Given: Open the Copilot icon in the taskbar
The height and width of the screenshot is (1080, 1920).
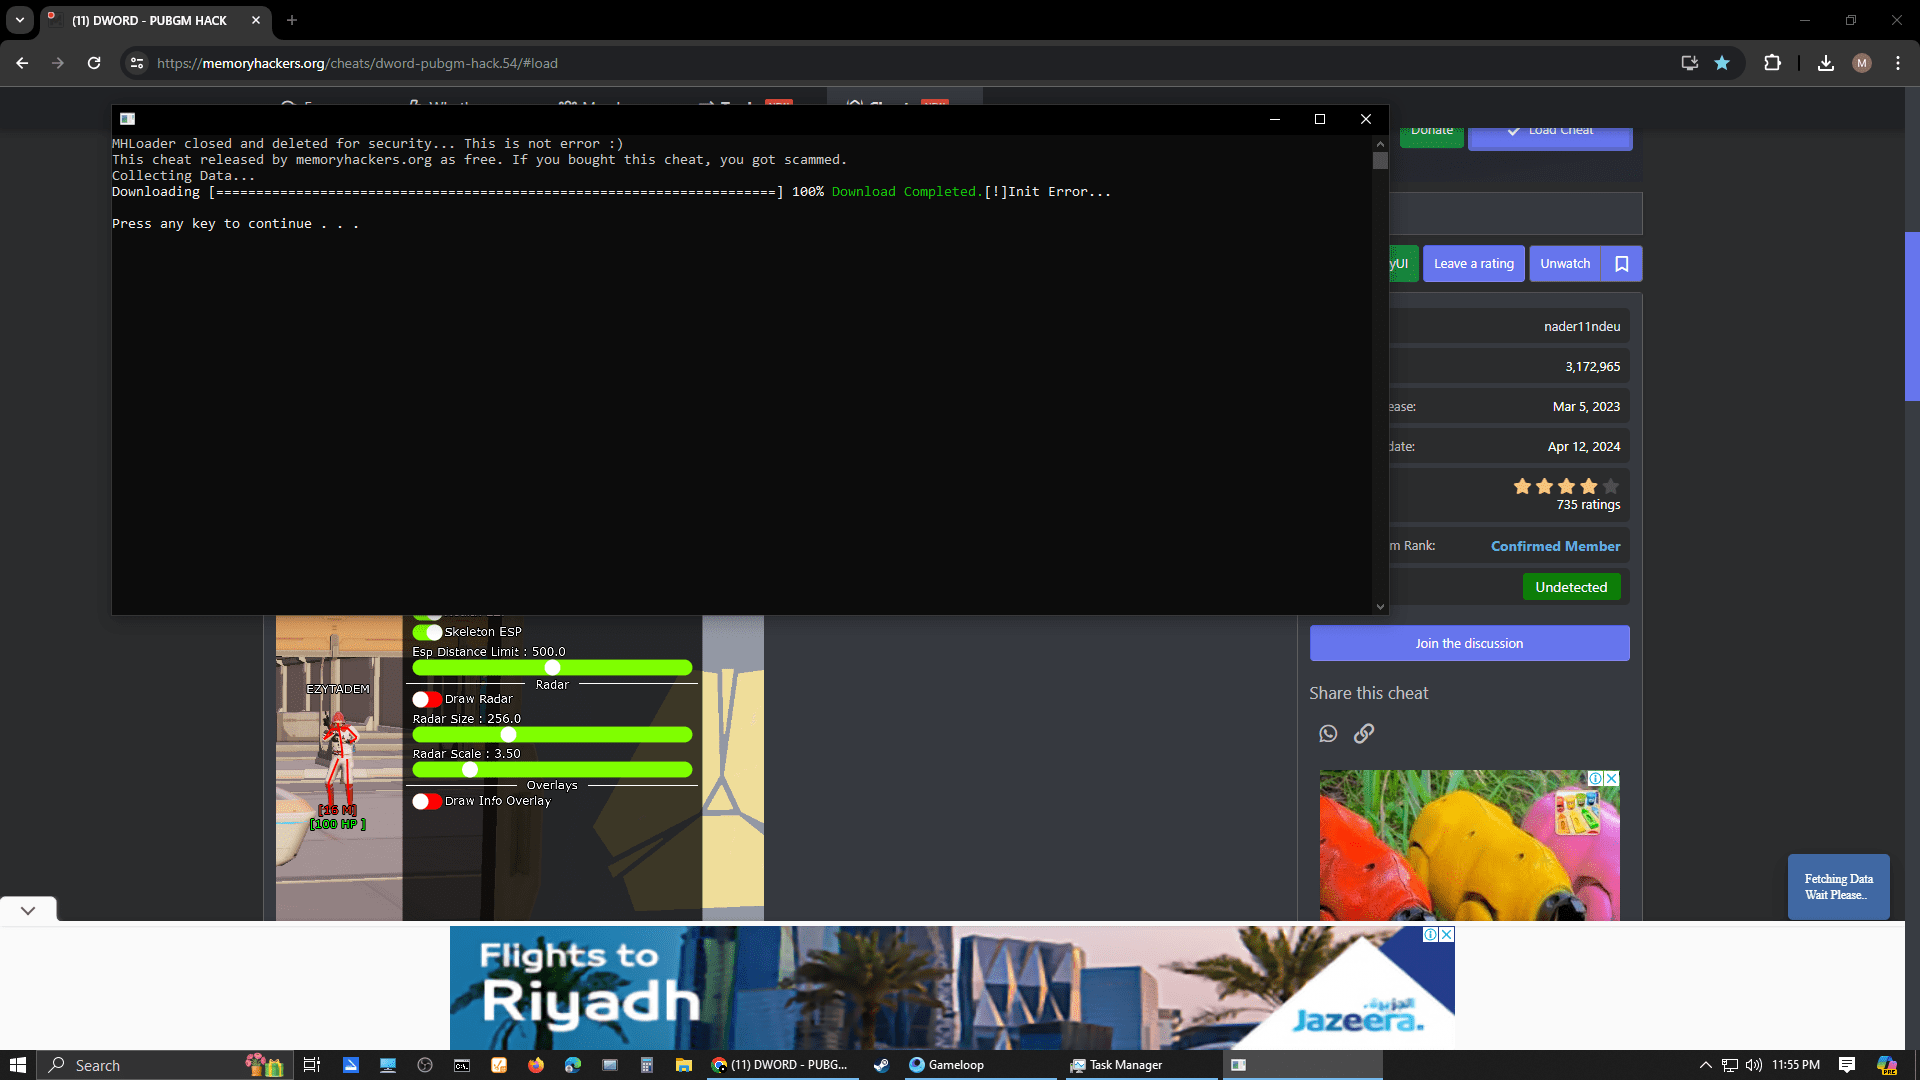Looking at the screenshot, I should coord(1887,1065).
